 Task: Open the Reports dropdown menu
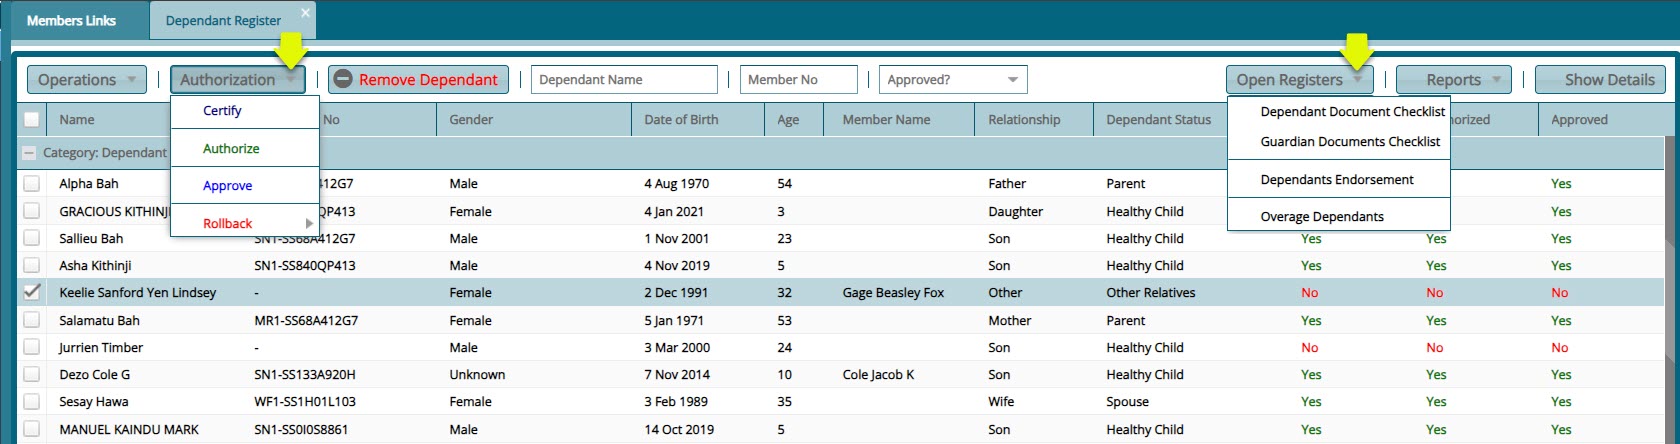pos(1453,80)
